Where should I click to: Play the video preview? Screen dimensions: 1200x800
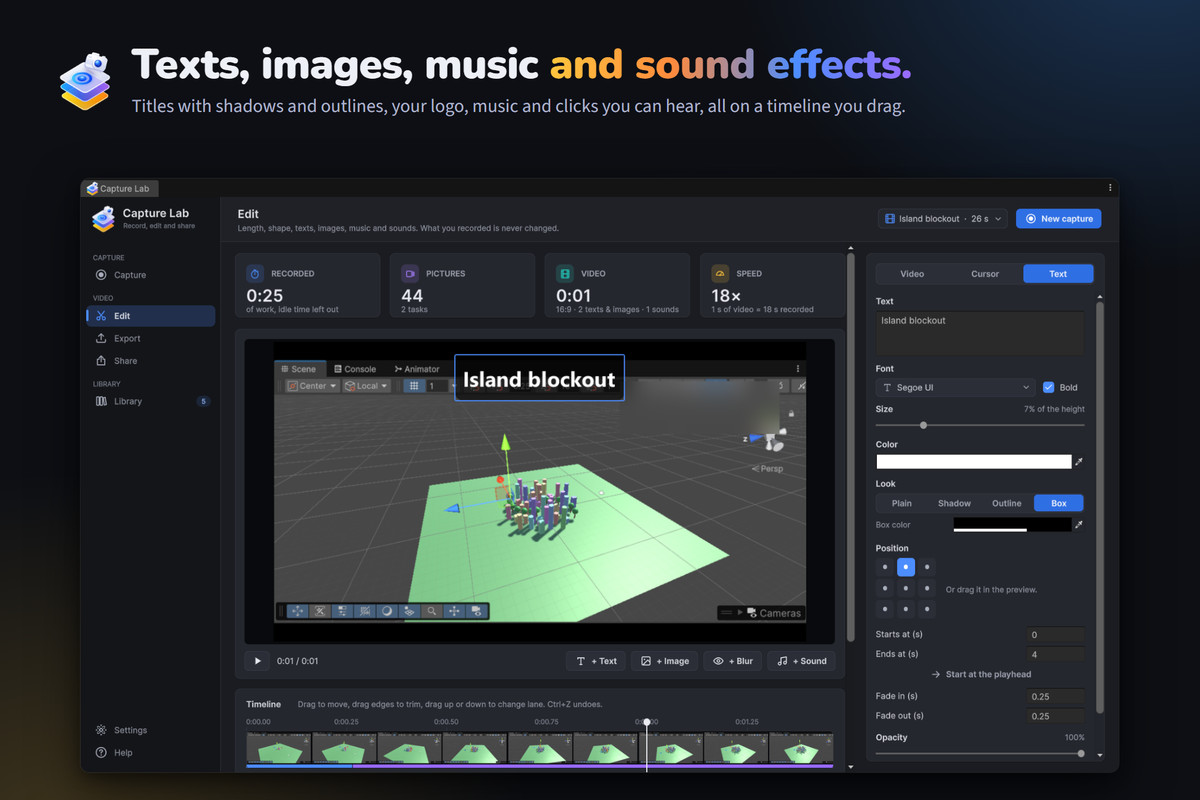click(257, 661)
